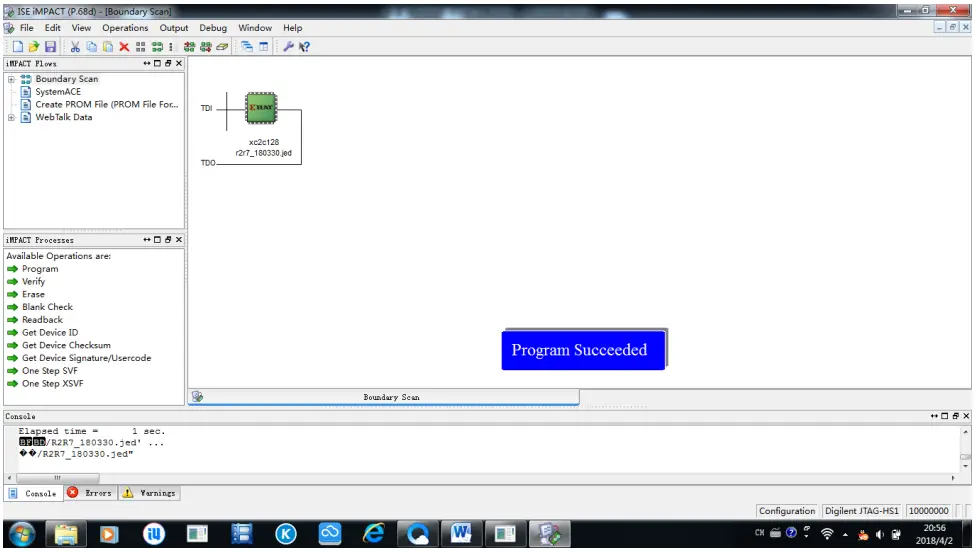
Task: Click the r2r7_180330.jed file label
Action: click(263, 153)
